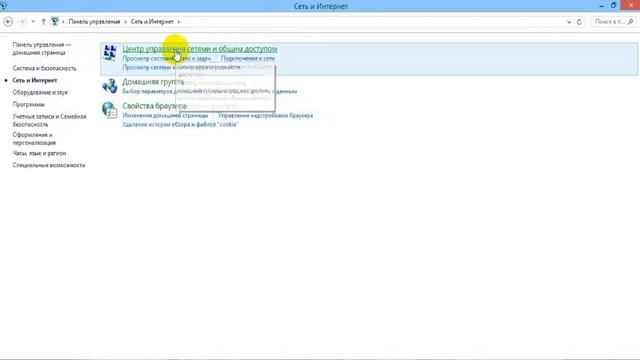Expand the chevron before Панель управления breadcrumb
This screenshot has height=360, width=640.
[x=63, y=22]
